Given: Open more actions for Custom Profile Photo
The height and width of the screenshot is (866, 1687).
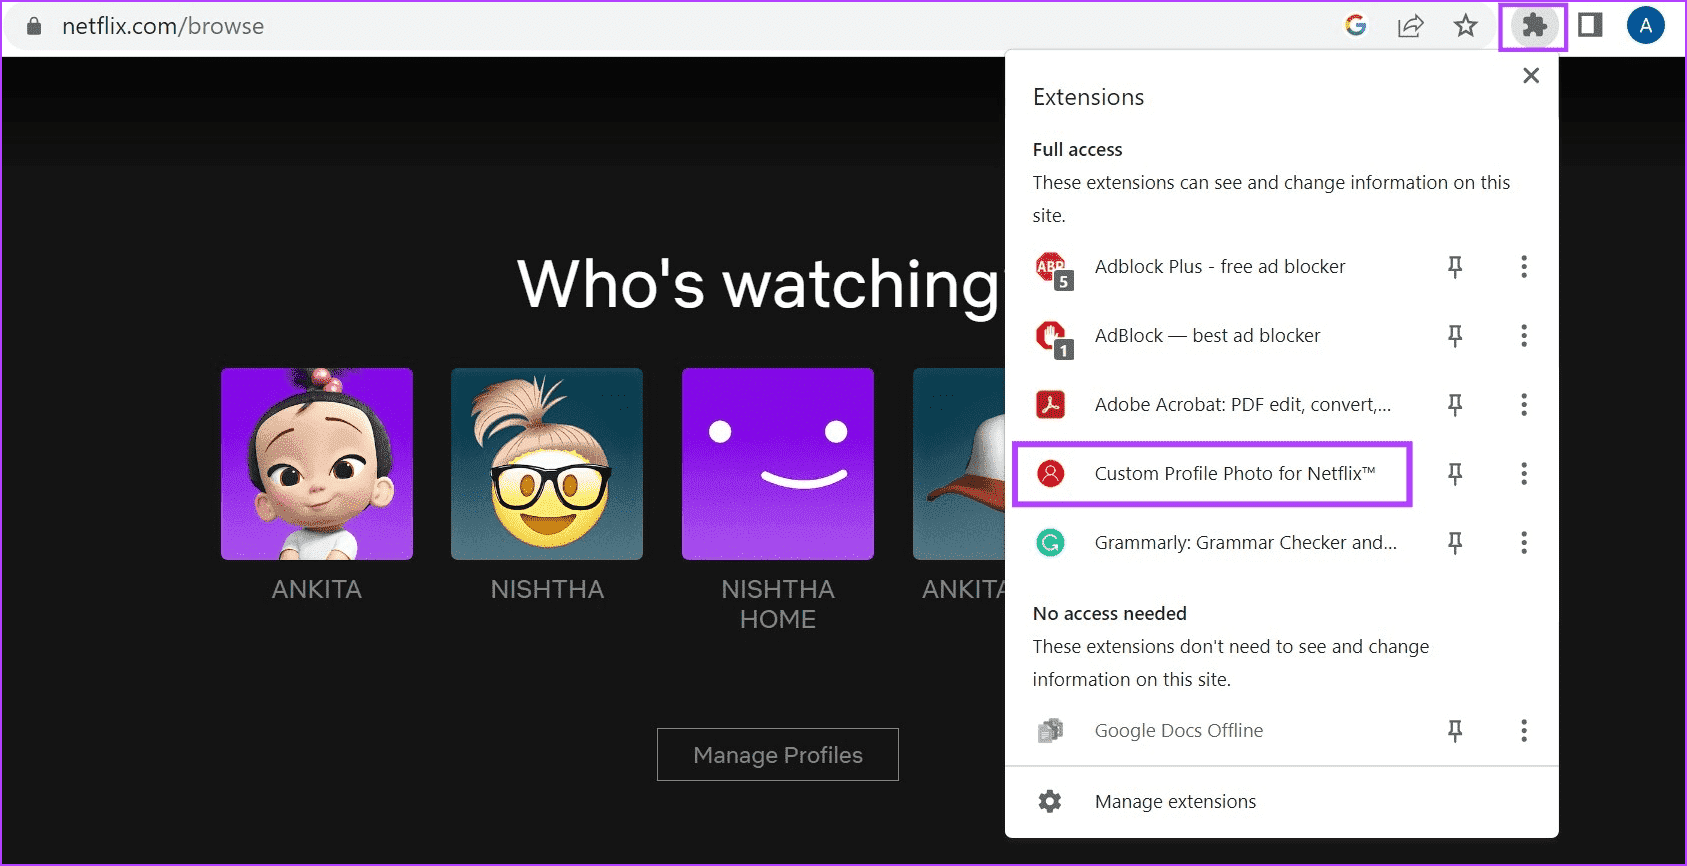Looking at the screenshot, I should click(x=1524, y=474).
